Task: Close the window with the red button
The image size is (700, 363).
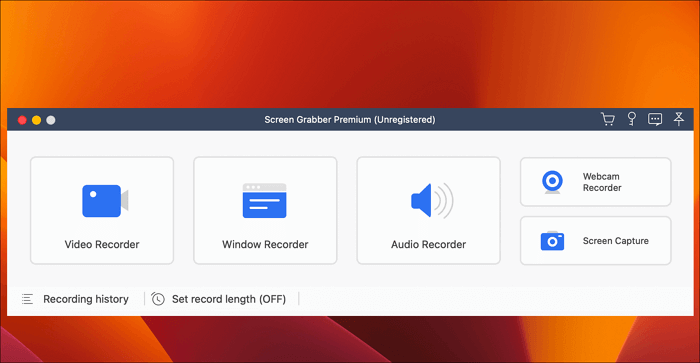Action: click(x=22, y=120)
